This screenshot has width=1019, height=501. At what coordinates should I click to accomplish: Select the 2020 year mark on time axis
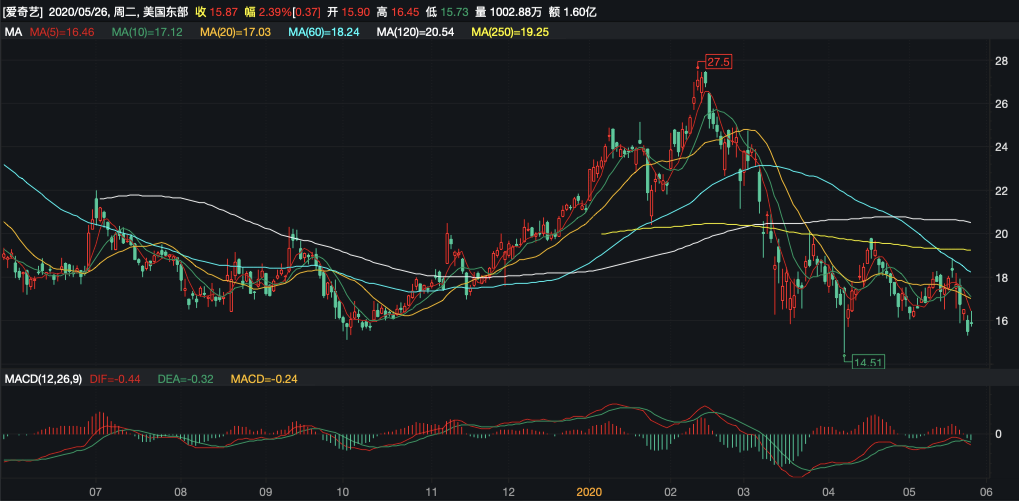click(x=589, y=492)
